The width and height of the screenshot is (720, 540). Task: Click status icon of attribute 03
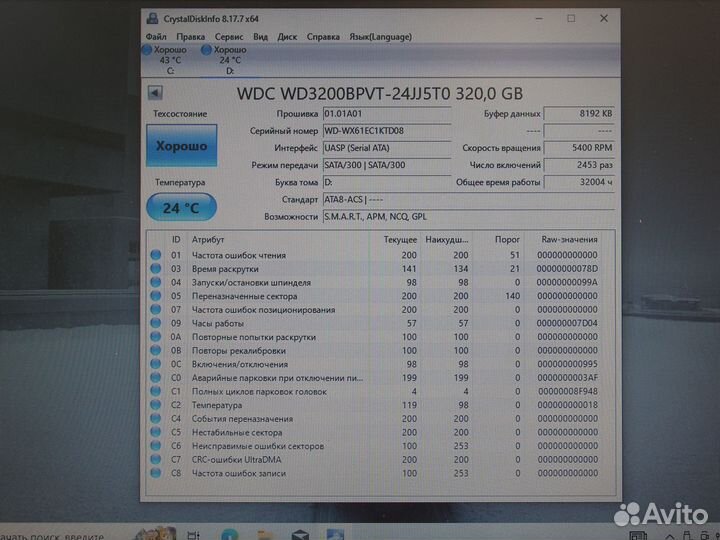click(x=156, y=269)
